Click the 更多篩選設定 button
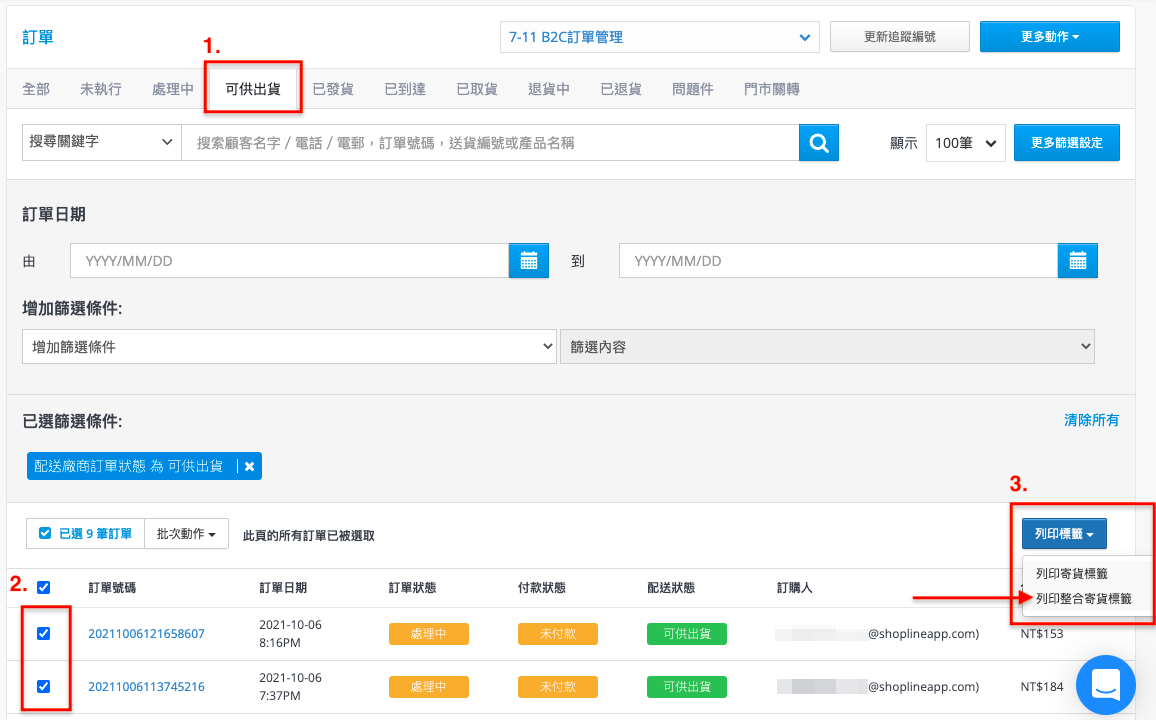1156x720 pixels. tap(1066, 142)
